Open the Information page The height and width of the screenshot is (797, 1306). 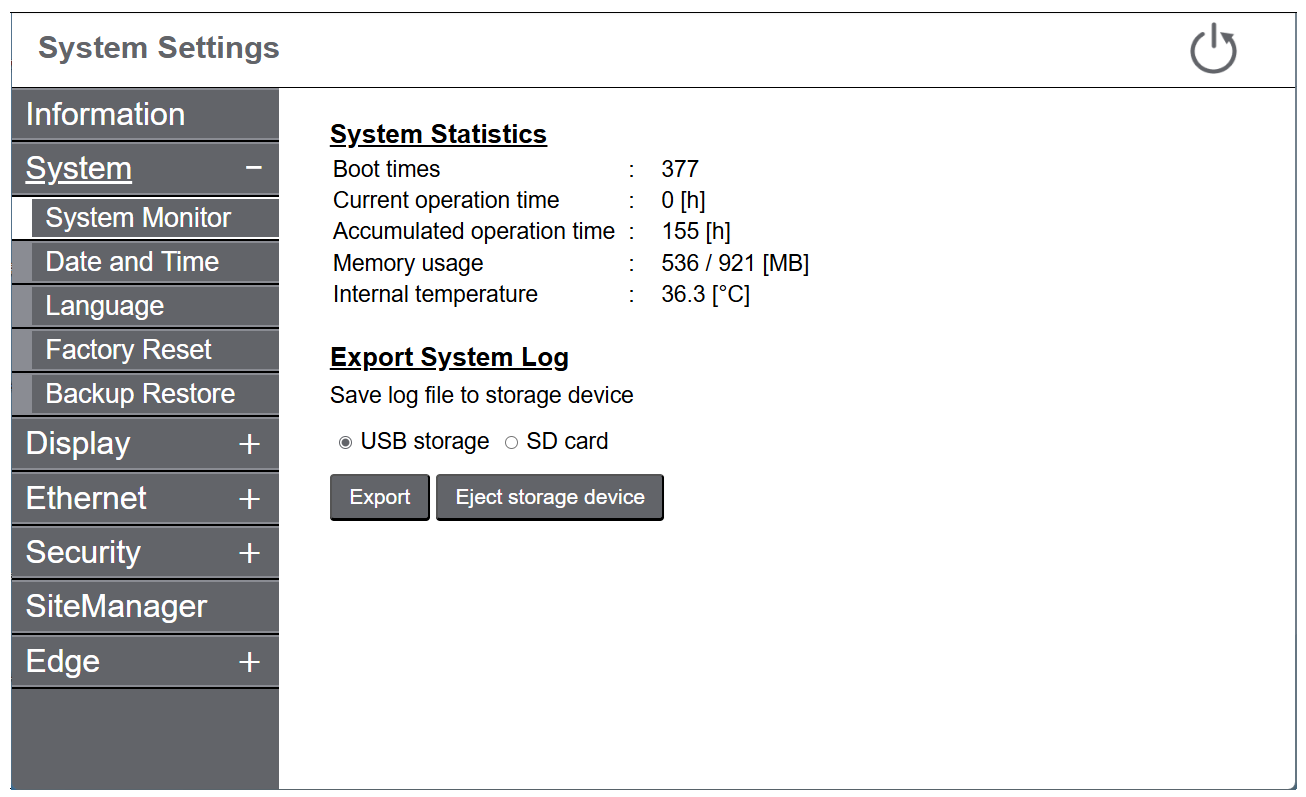tap(106, 114)
